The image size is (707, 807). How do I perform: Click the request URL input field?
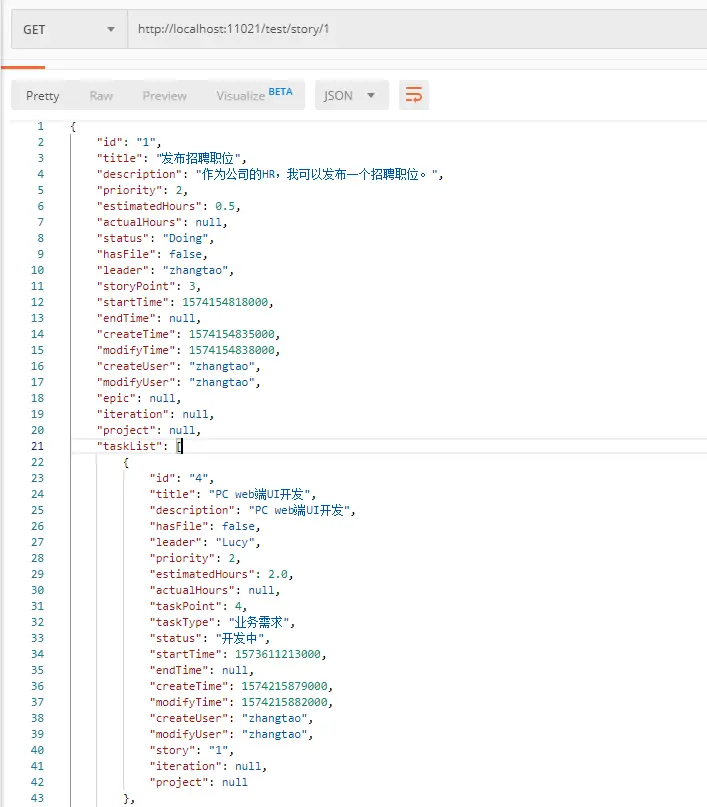(x=417, y=29)
